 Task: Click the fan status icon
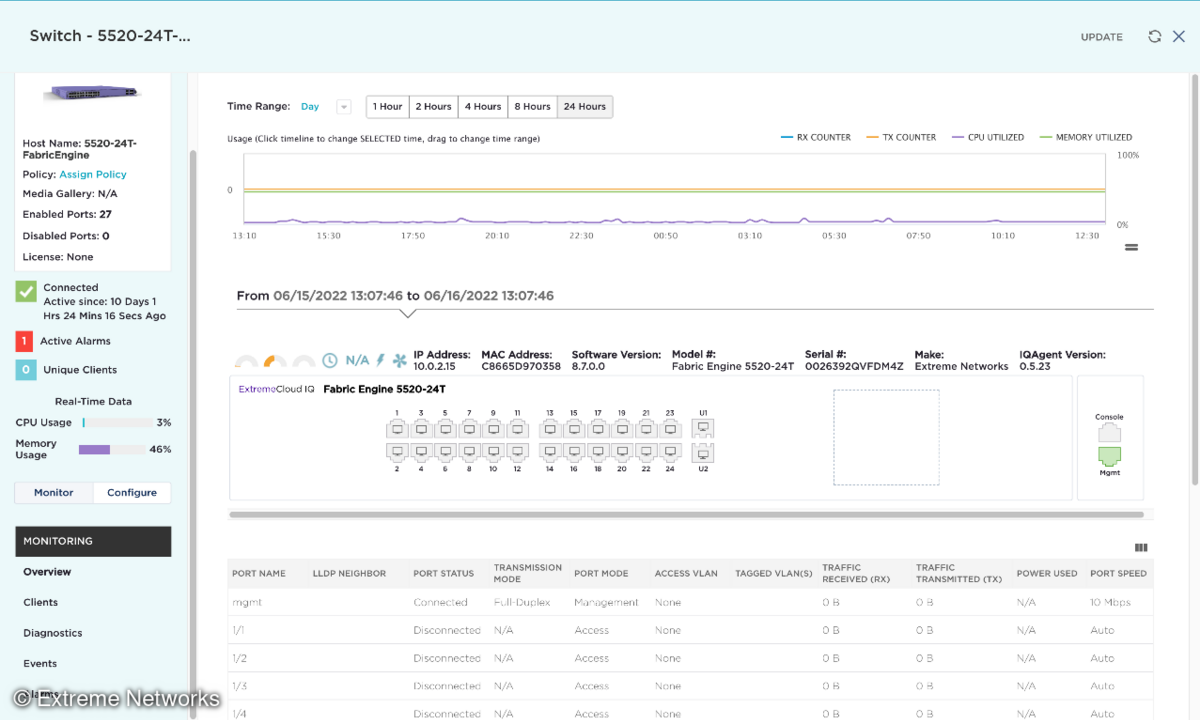pyautogui.click(x=400, y=360)
